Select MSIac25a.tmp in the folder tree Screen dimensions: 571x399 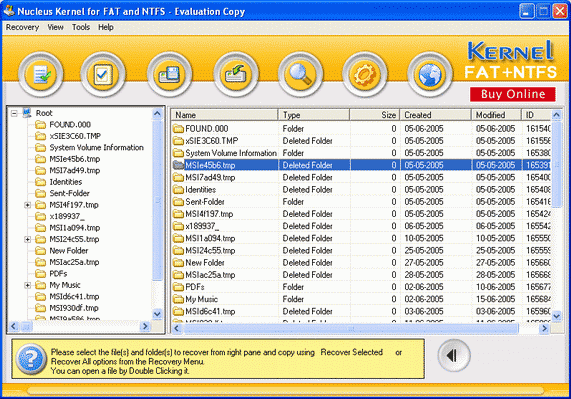(x=74, y=262)
